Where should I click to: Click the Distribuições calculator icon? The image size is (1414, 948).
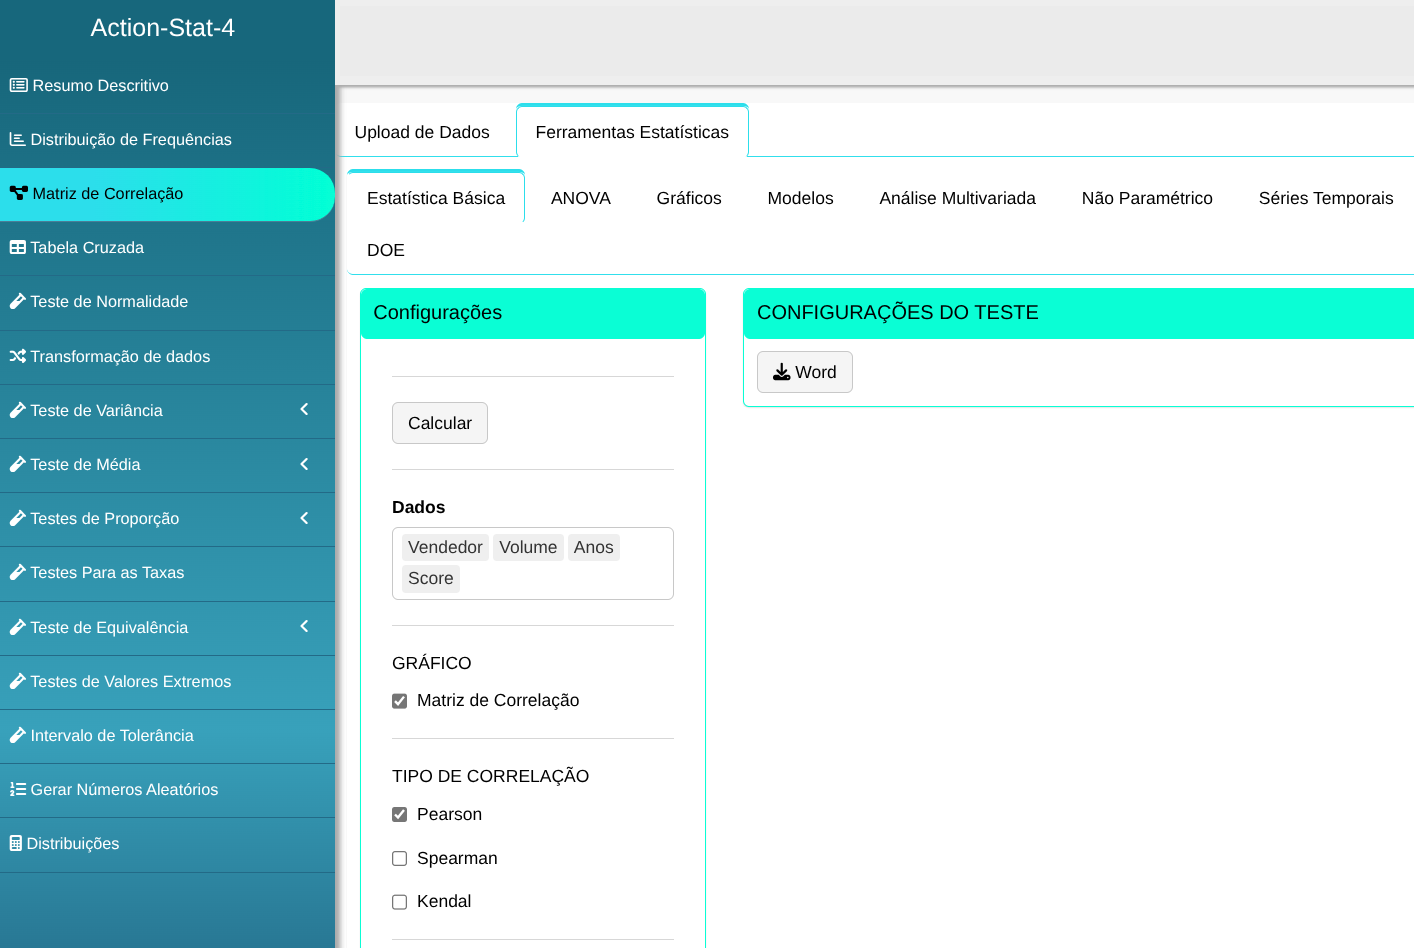pos(15,844)
